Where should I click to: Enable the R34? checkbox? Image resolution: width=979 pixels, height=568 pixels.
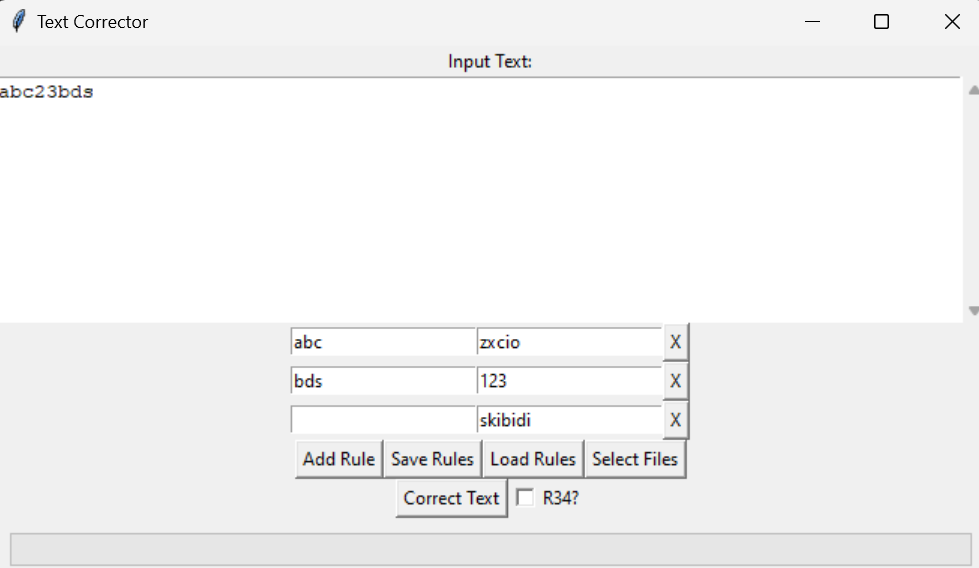(525, 497)
